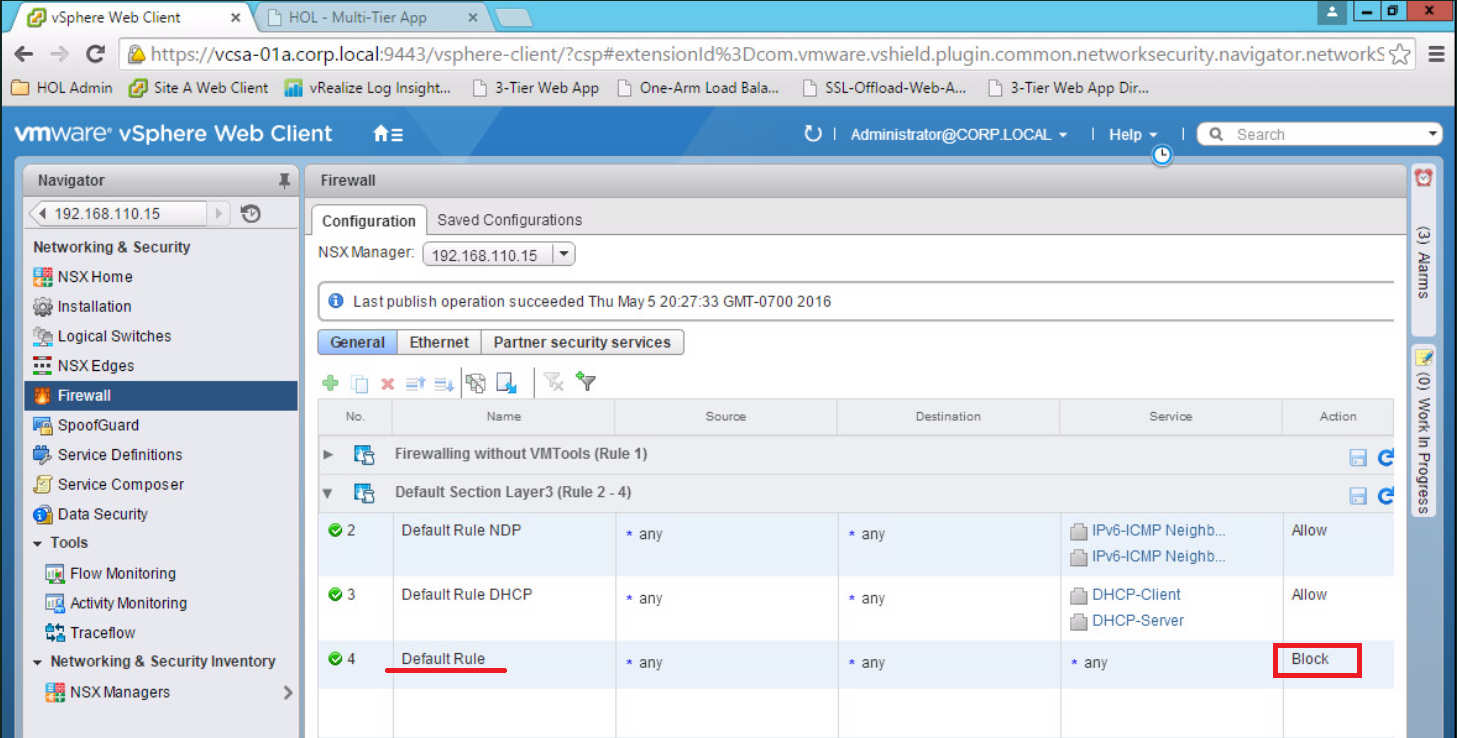The image size is (1457, 738).
Task: Click the Navigator history clock icon
Action: click(x=251, y=213)
